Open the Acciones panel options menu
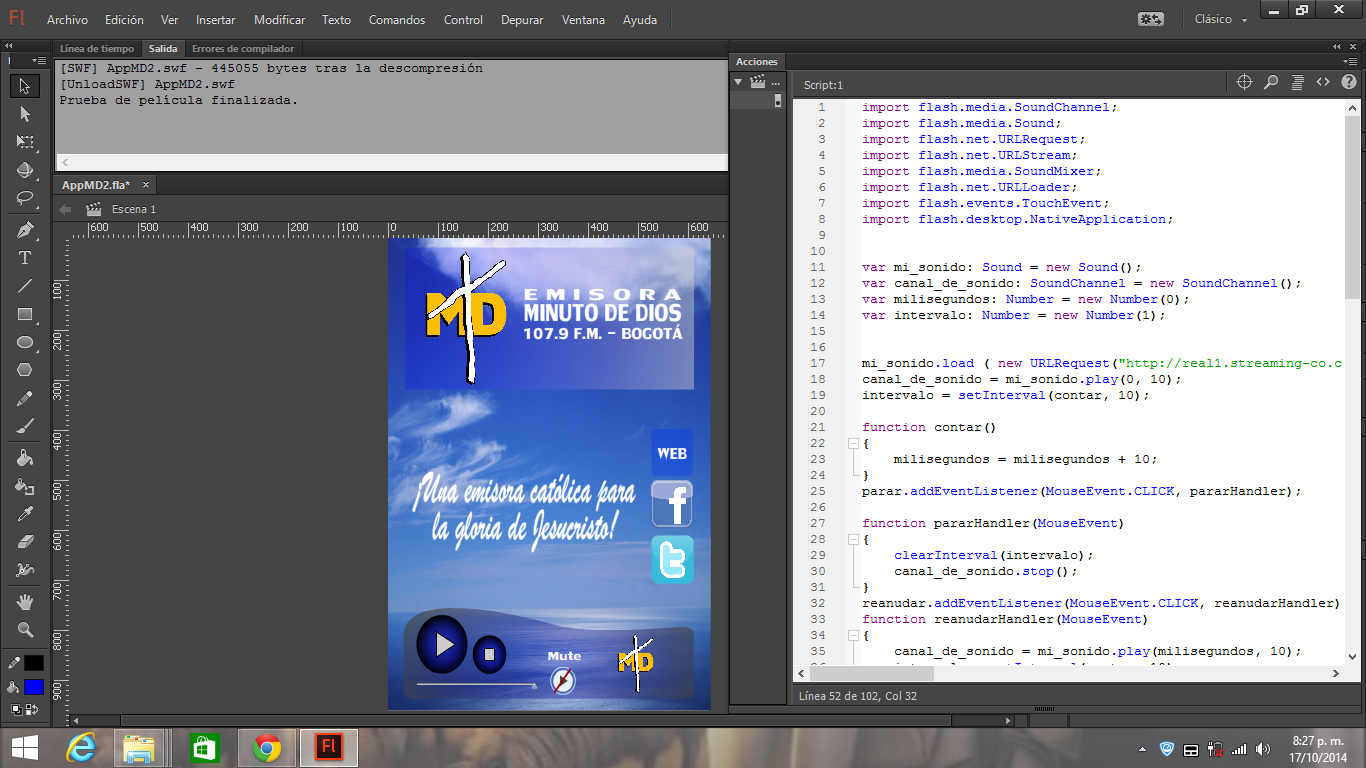1366x768 pixels. pos(775,82)
